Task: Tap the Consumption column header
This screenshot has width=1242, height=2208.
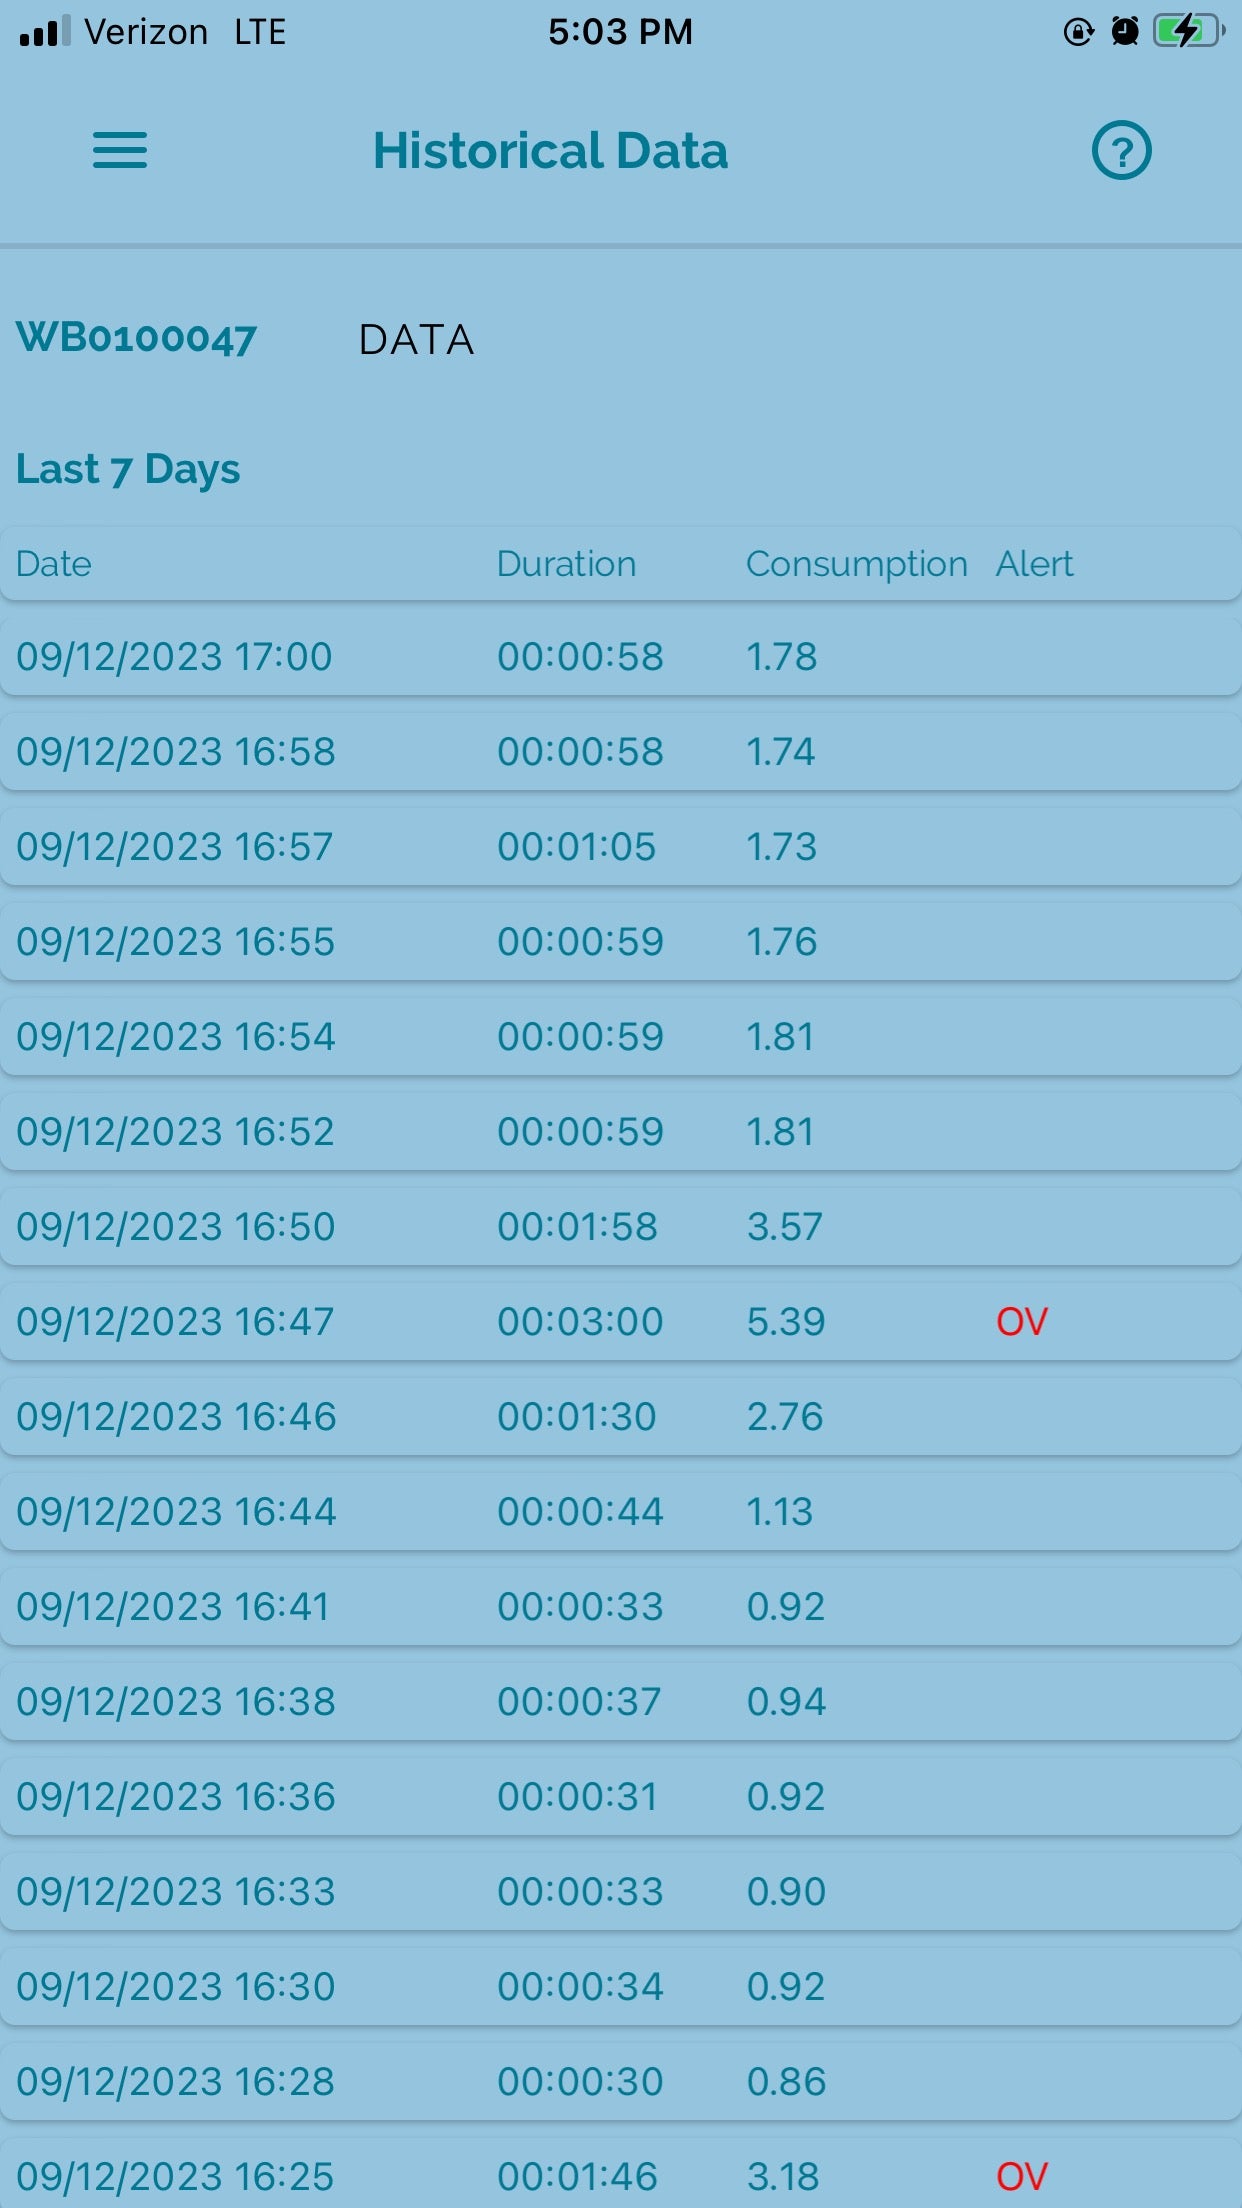Action: pyautogui.click(x=856, y=564)
